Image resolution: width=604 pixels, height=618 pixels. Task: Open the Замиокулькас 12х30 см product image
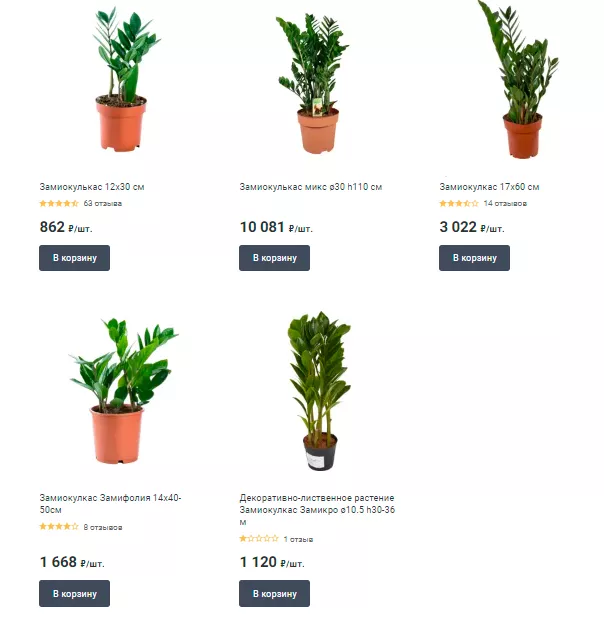121,80
